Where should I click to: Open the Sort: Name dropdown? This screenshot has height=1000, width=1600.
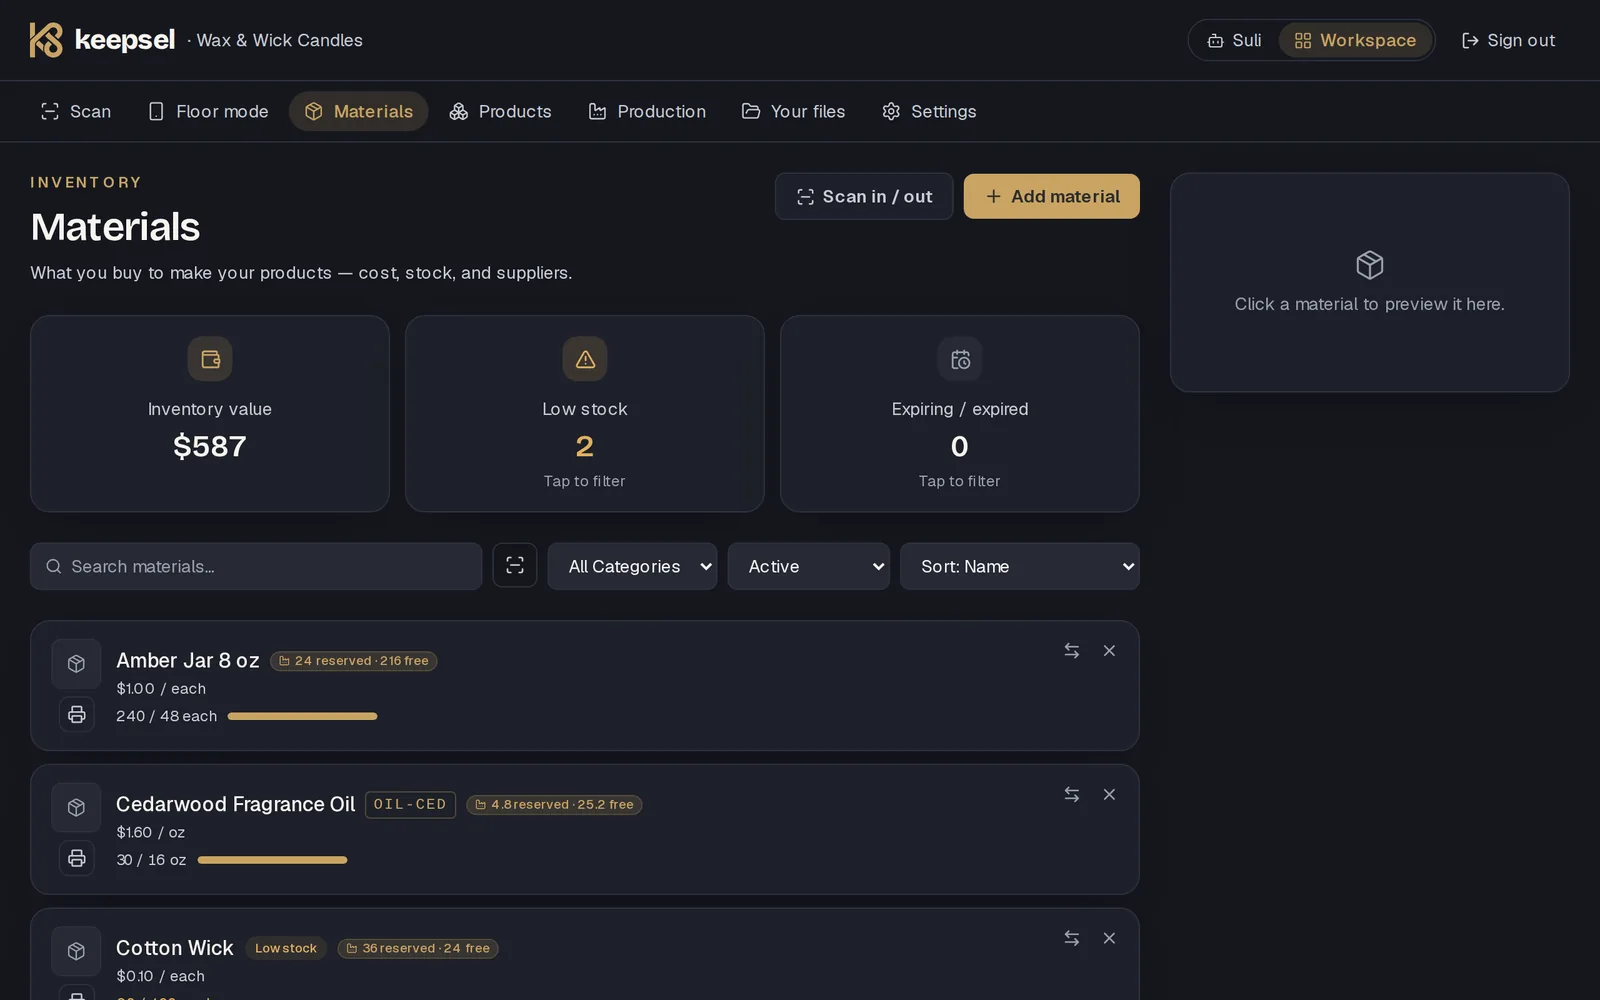[1020, 567]
